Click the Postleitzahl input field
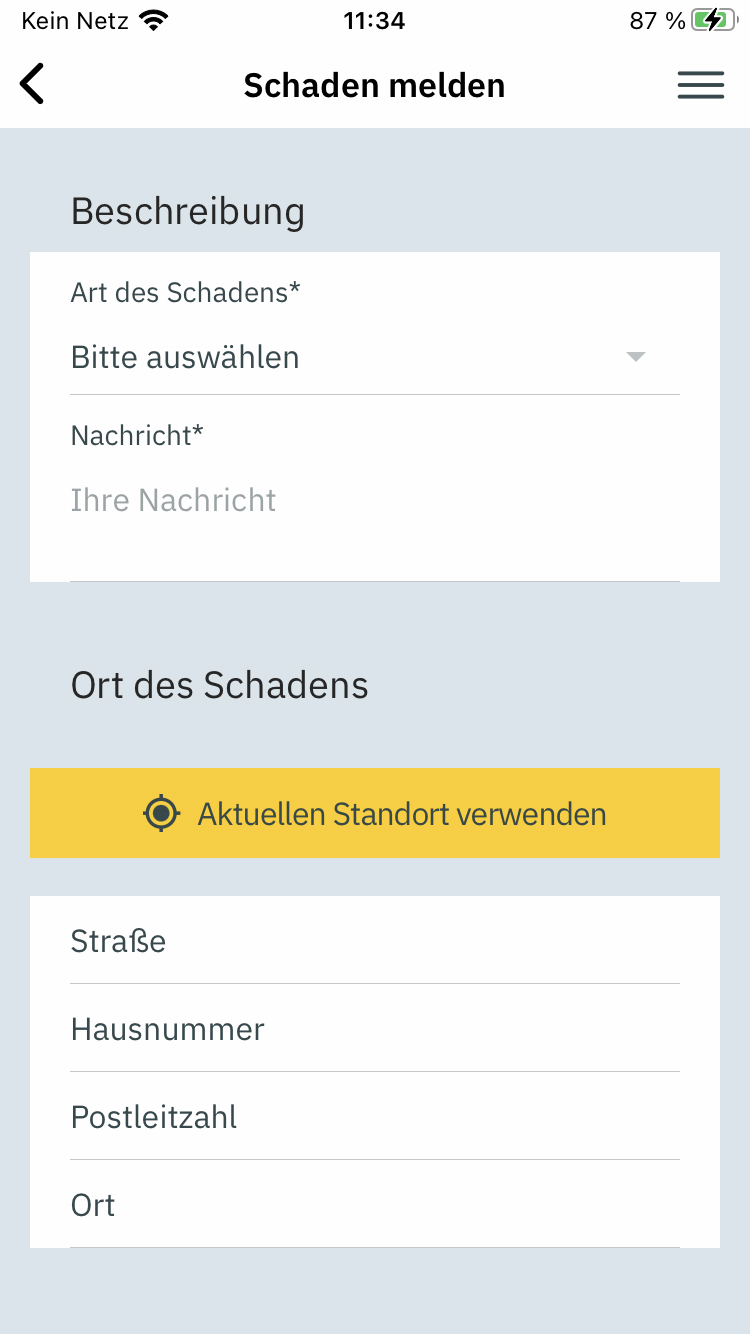This screenshot has height=1334, width=750. [x=375, y=1117]
